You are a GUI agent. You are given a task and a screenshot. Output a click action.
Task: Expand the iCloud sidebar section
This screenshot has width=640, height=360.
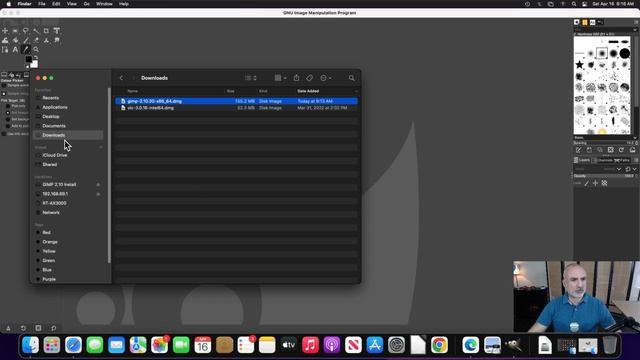tap(100, 147)
